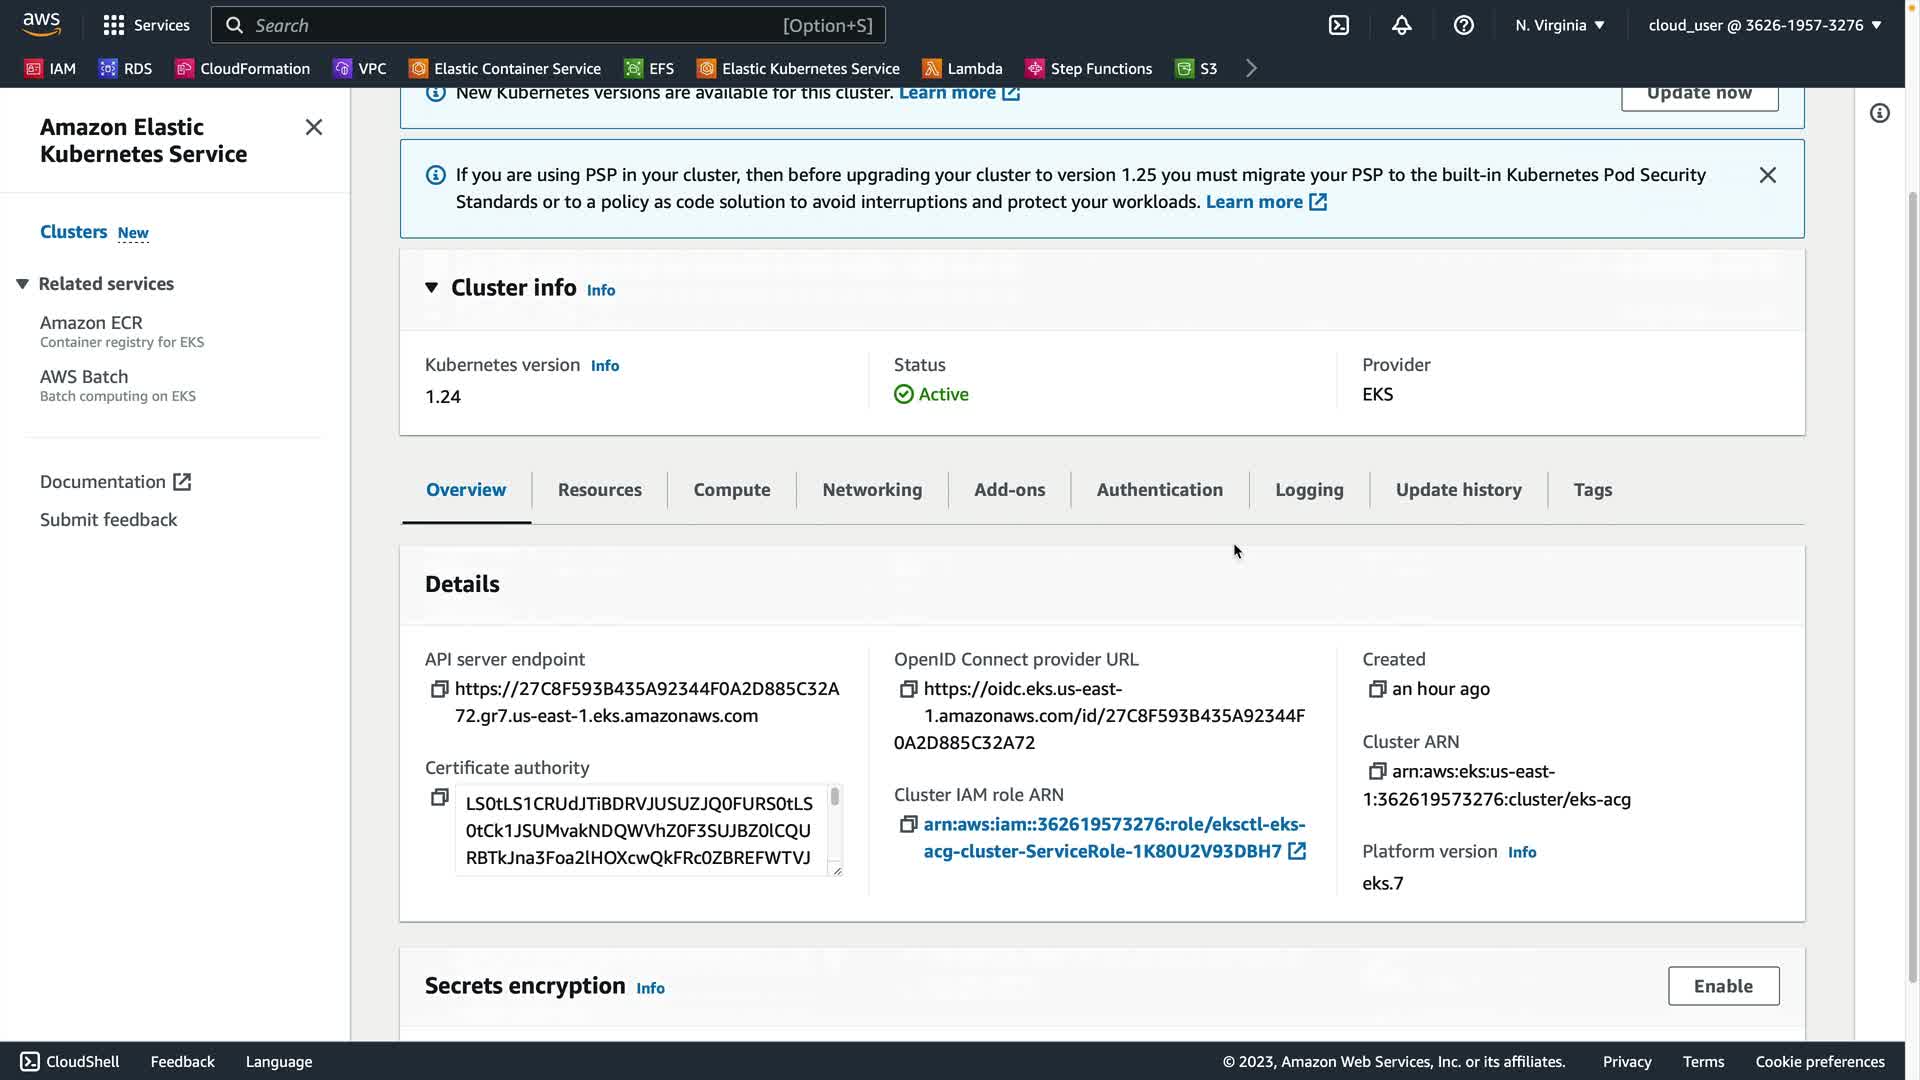Copy the API server endpoint

pos(439,689)
